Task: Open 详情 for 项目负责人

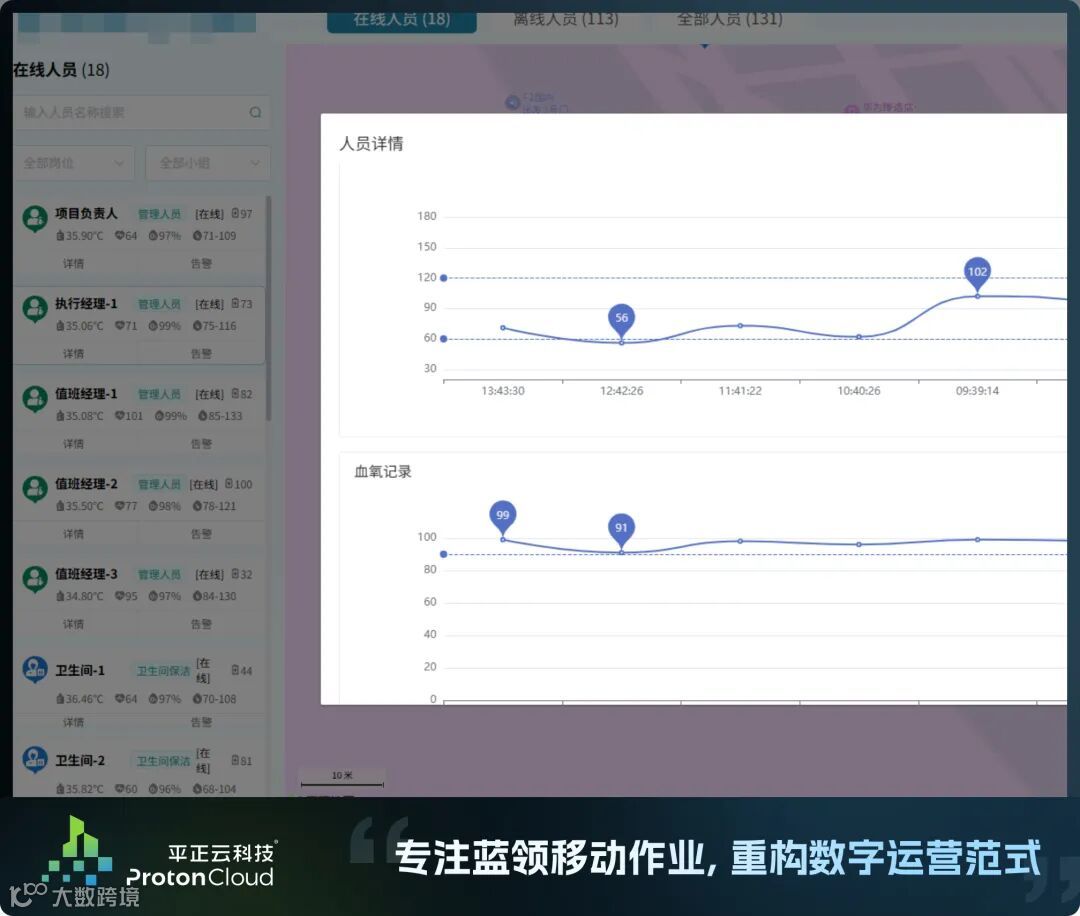Action: (x=74, y=264)
